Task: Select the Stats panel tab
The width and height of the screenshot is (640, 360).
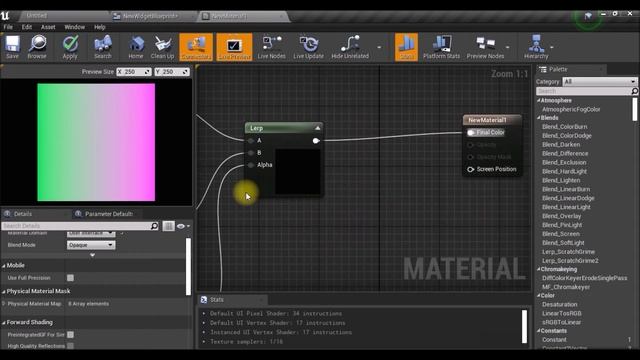Action: (217, 300)
